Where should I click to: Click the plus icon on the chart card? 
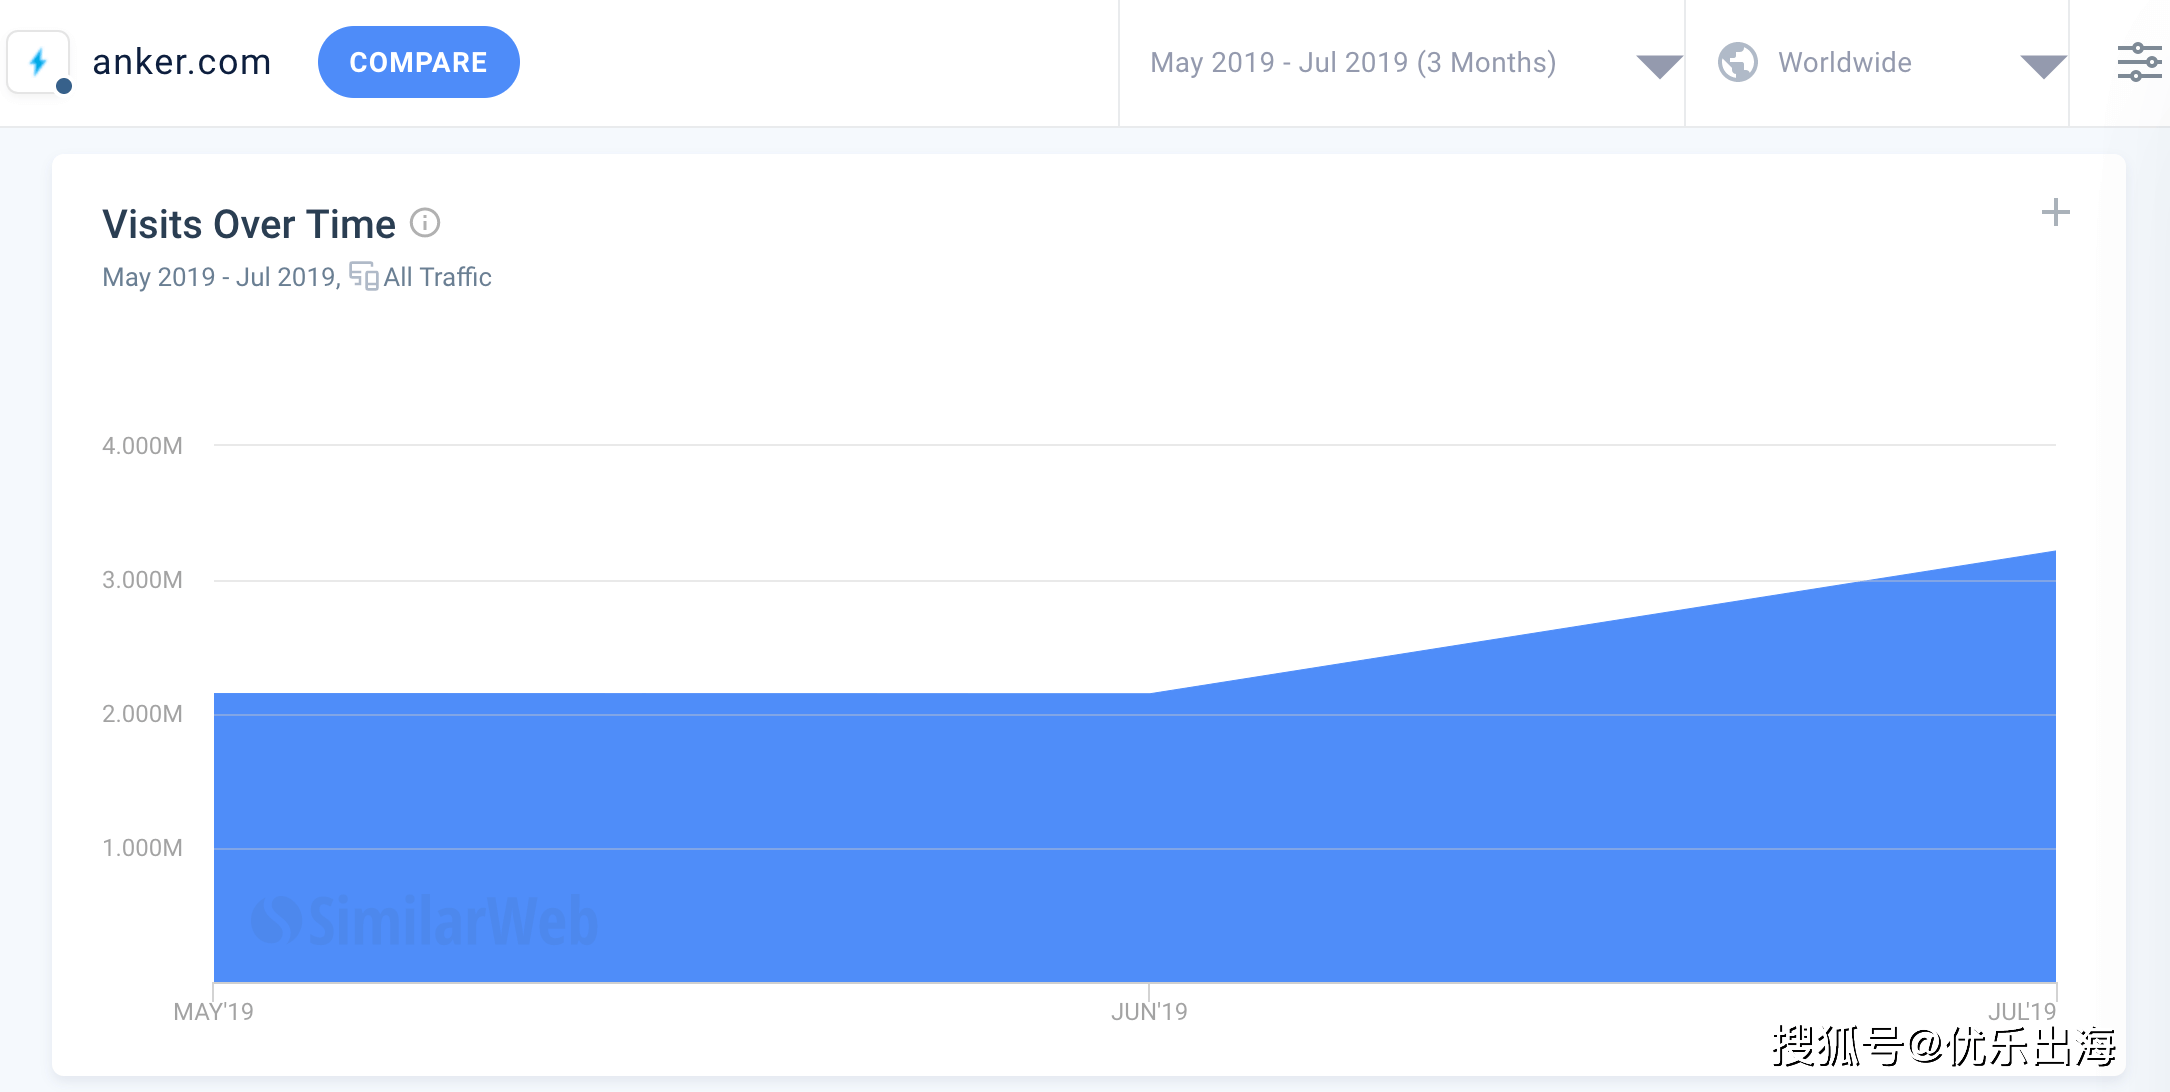click(2055, 212)
